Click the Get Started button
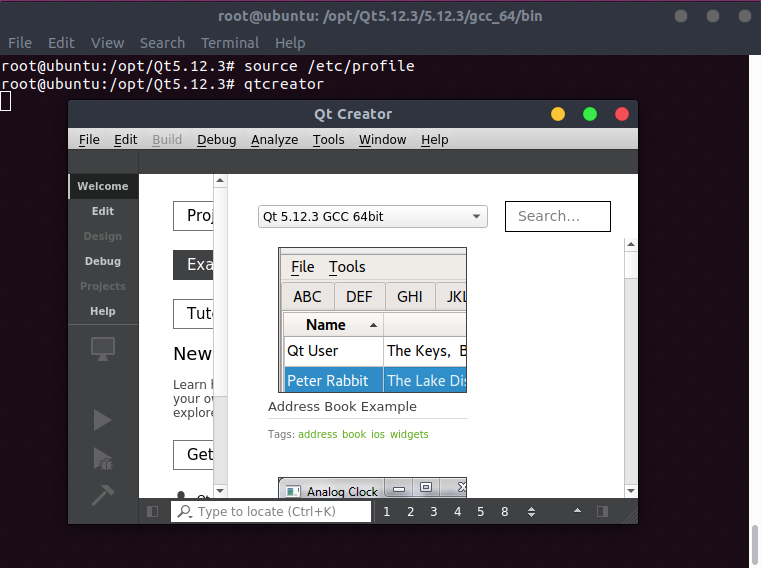 (193, 455)
